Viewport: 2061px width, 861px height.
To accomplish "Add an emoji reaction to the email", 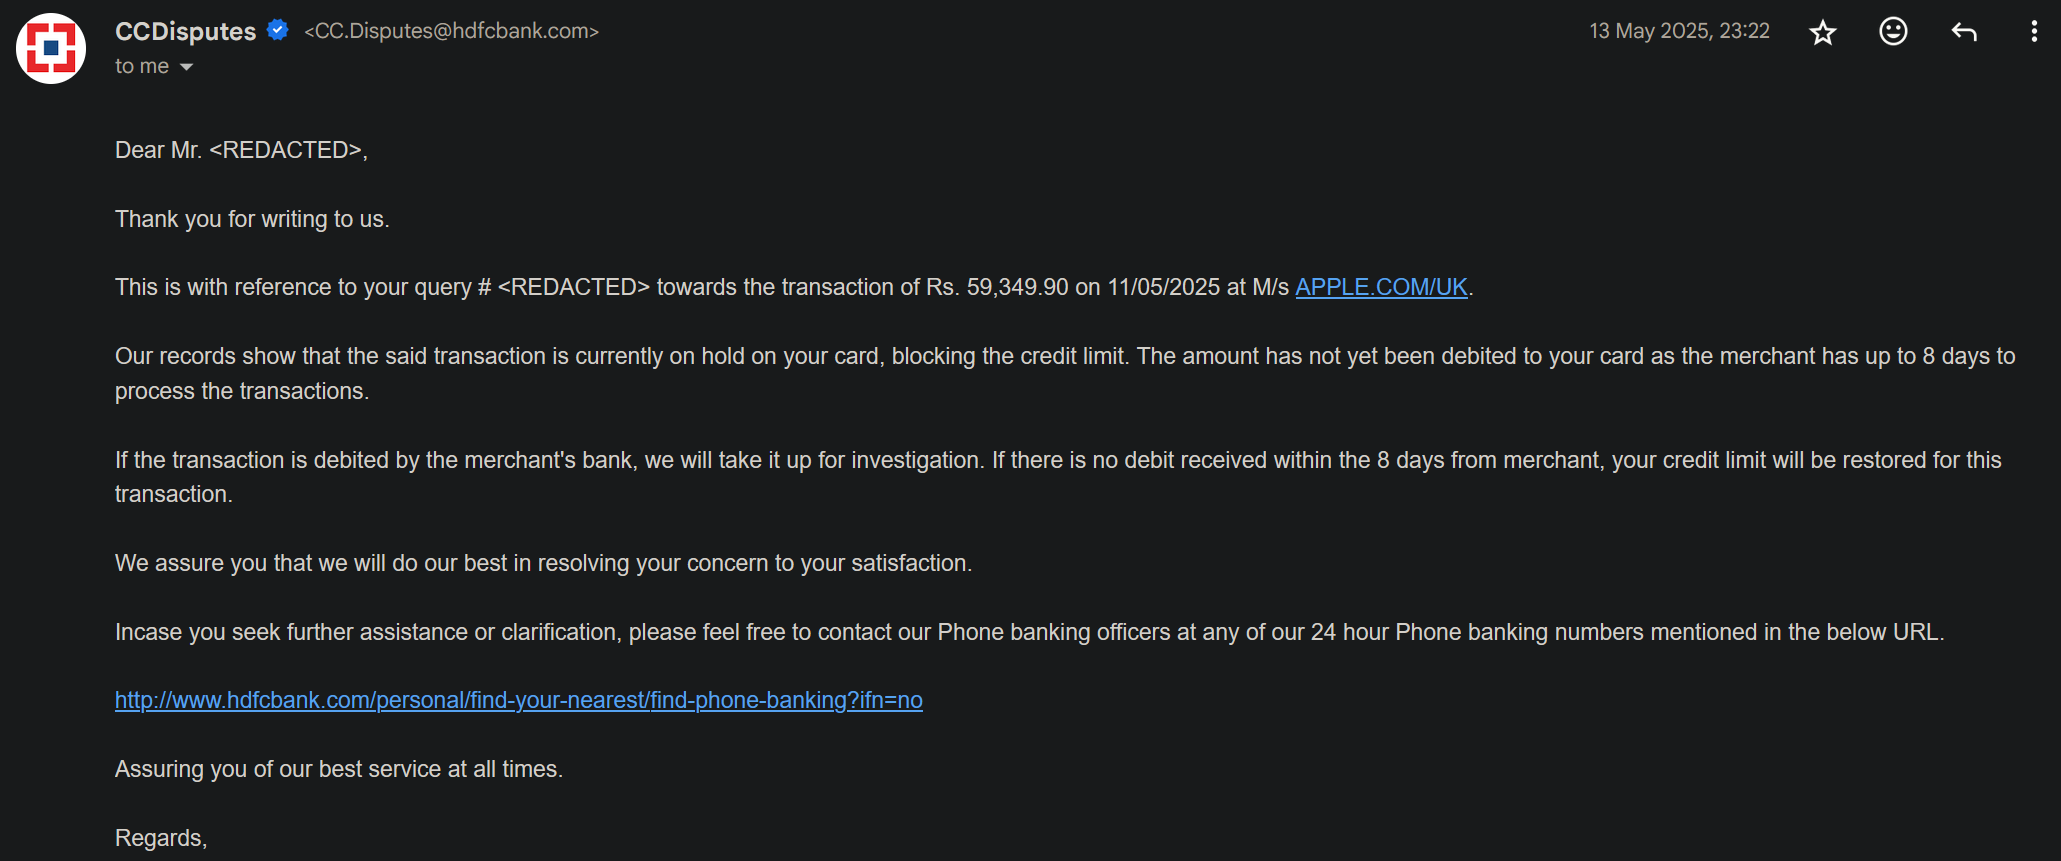I will [1893, 32].
